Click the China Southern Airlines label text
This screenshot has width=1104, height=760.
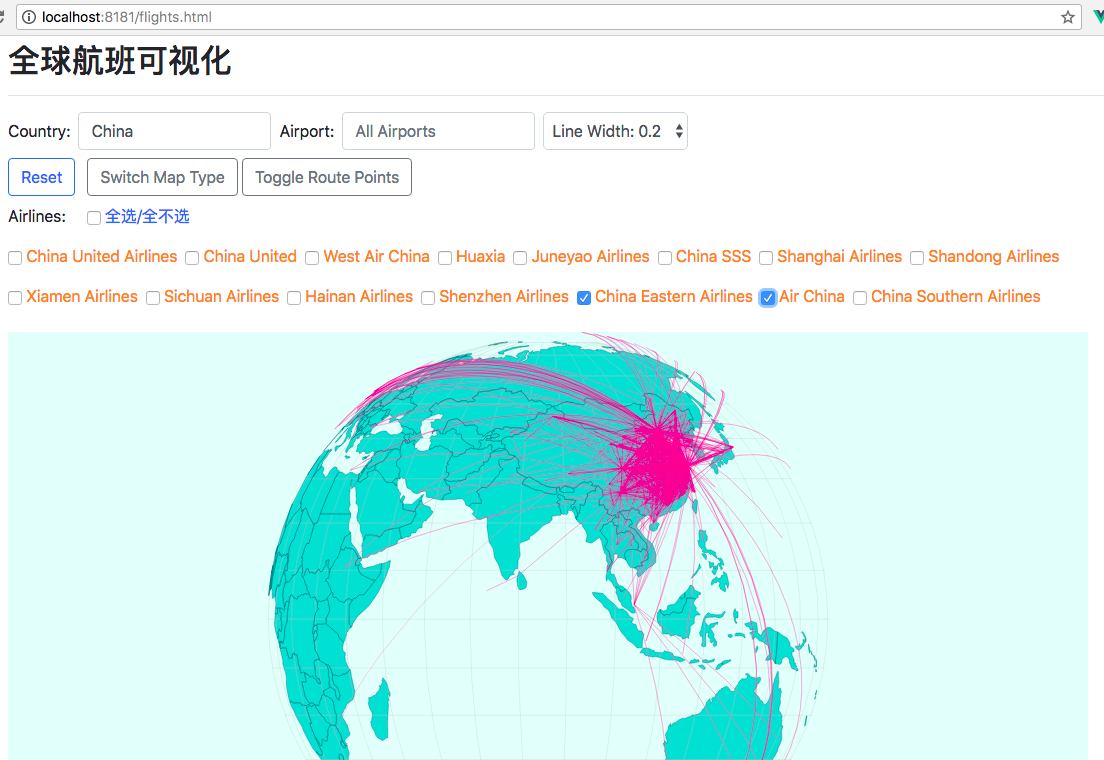[x=955, y=297]
